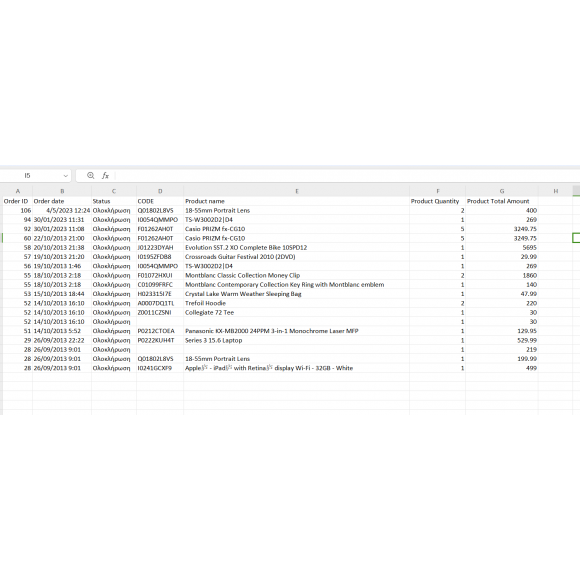Image resolution: width=580 pixels, height=580 pixels.
Task: Select the date cell 4/5/2023 12:24
Action: click(x=62, y=210)
